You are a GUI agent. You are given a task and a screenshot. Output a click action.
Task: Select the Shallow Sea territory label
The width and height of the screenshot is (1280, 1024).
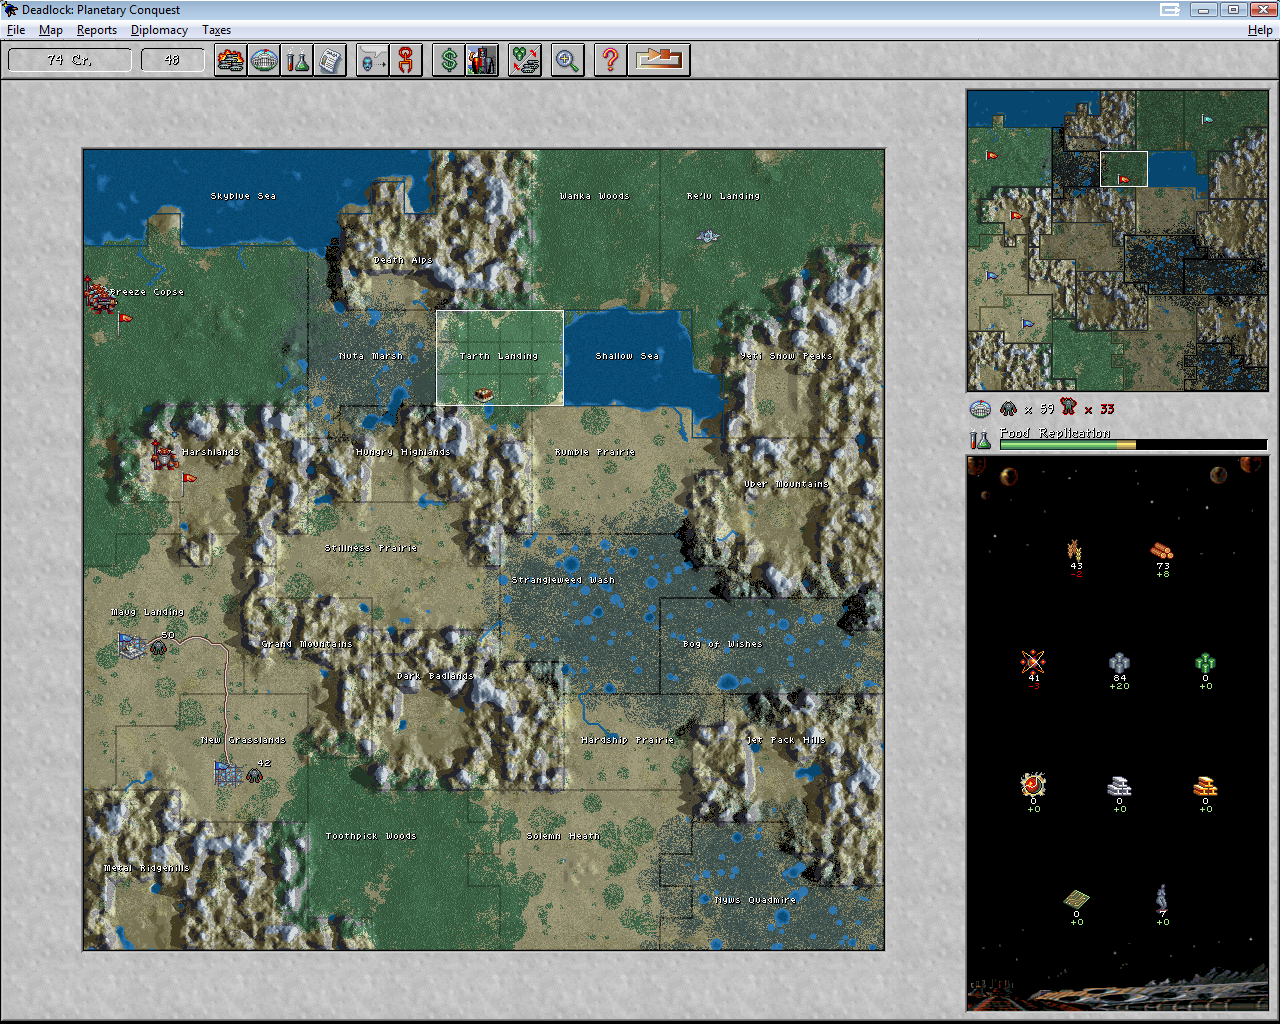point(627,356)
